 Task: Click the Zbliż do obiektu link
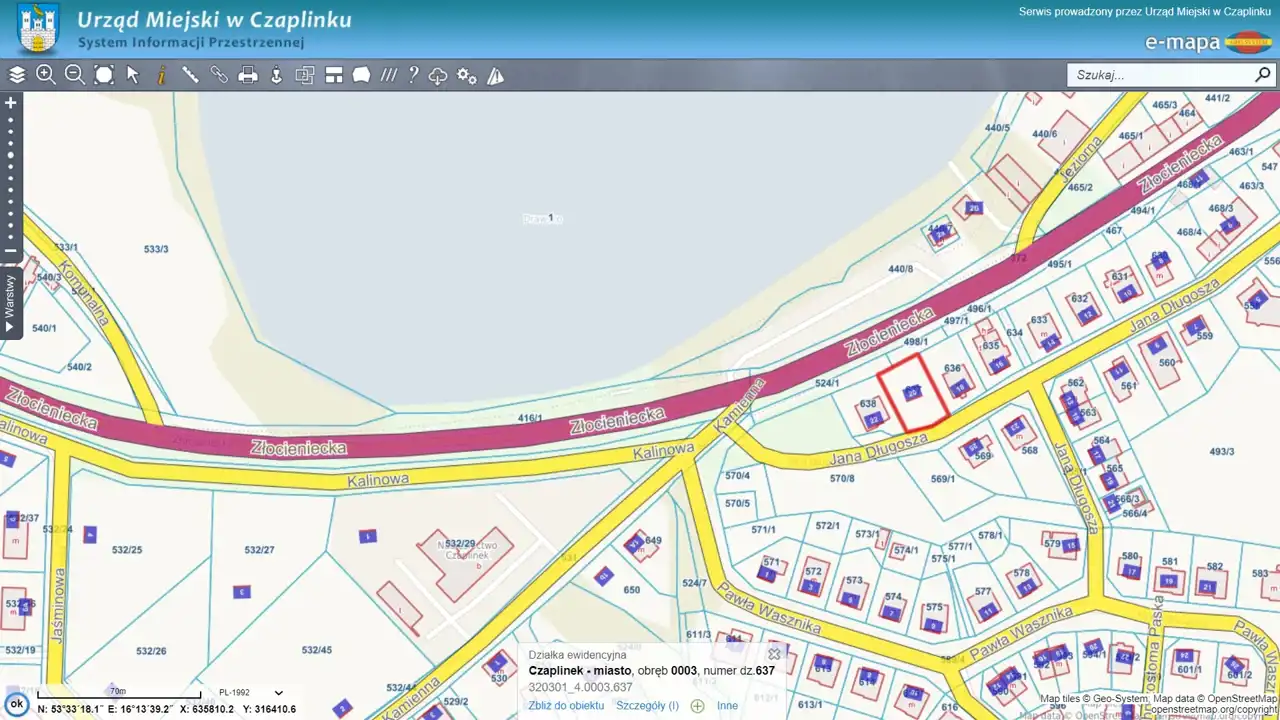pos(566,706)
